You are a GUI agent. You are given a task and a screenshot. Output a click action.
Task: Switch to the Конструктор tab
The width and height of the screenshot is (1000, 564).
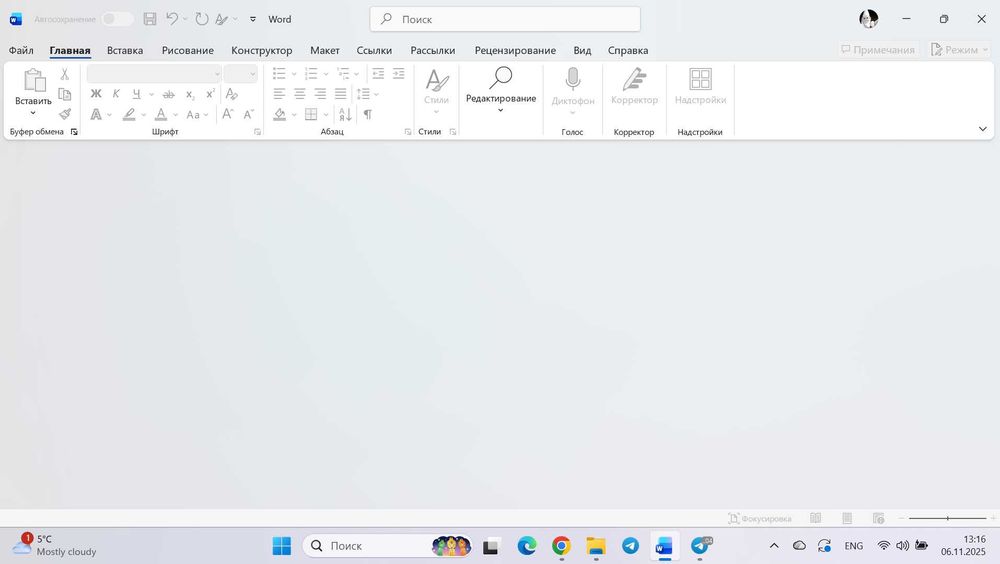(261, 50)
